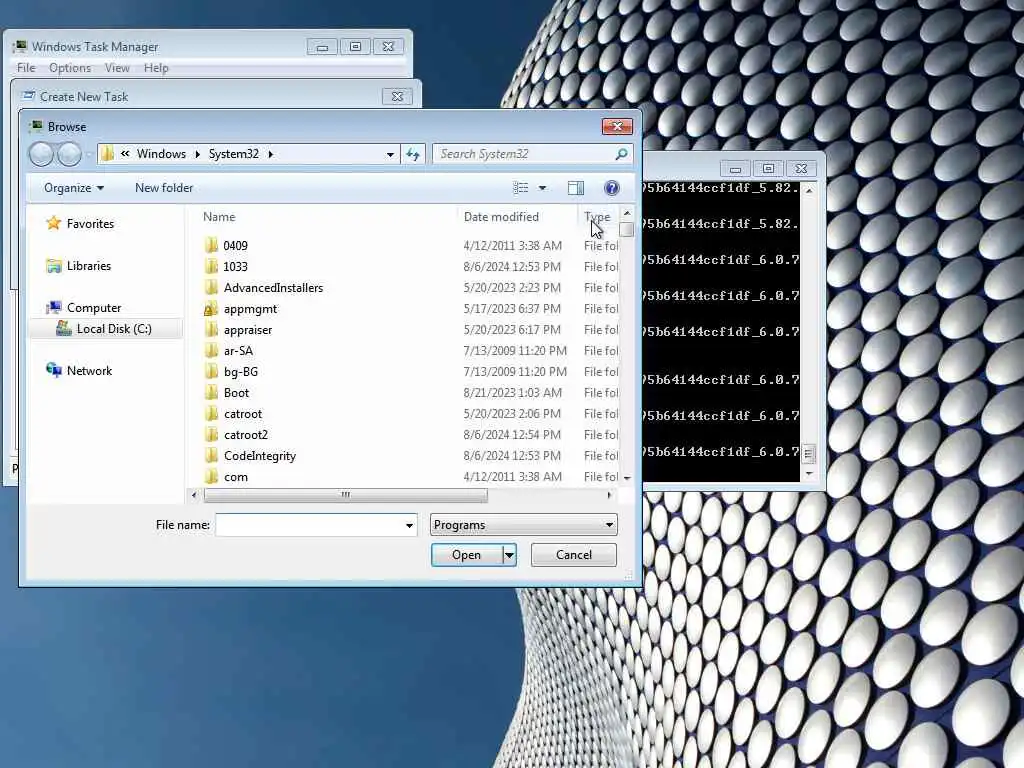
Task: Click the change view icon
Action: pyautogui.click(x=520, y=188)
